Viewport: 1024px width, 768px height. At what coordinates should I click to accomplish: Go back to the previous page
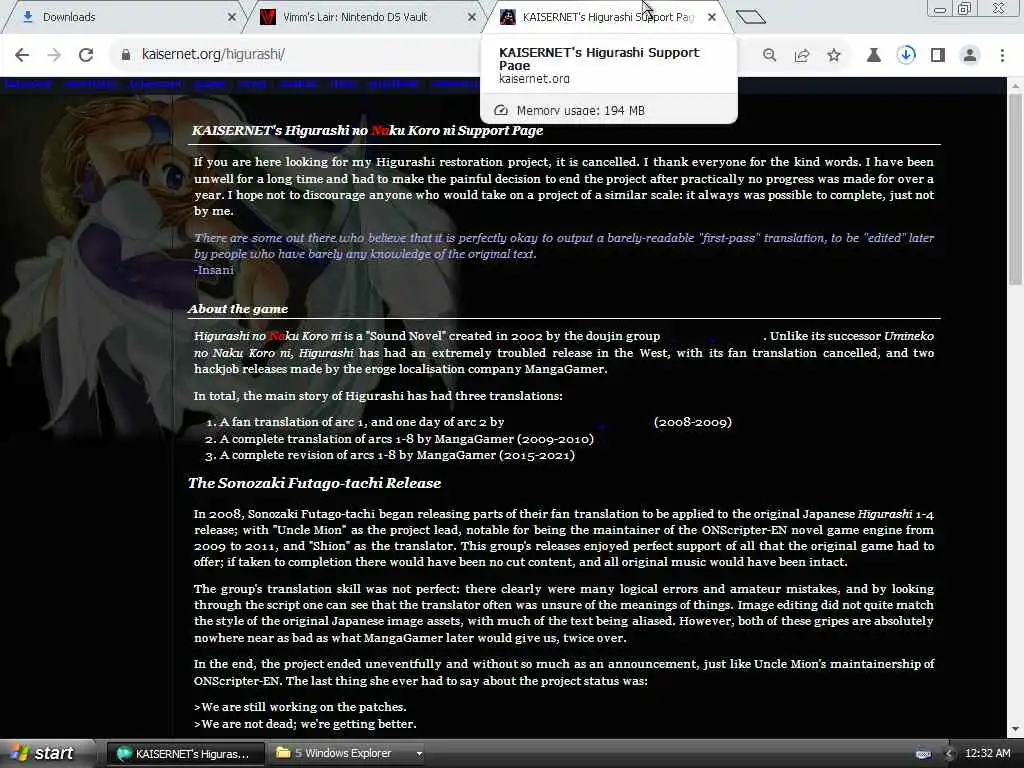(x=22, y=55)
